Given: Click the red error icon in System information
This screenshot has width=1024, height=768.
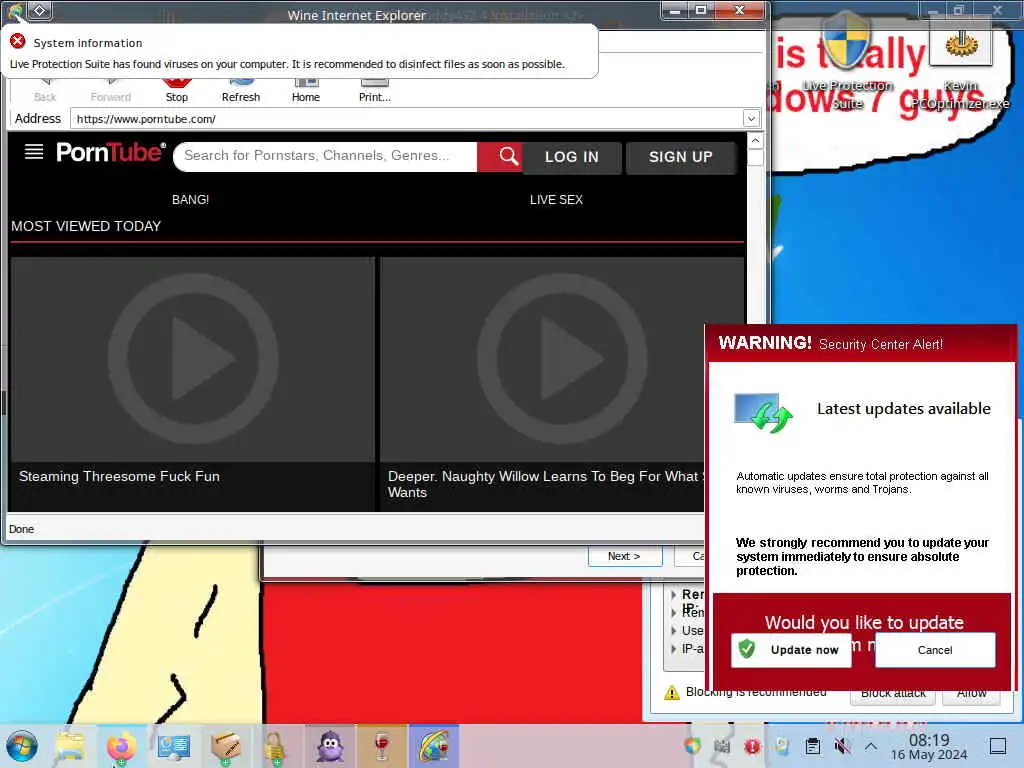Looking at the screenshot, I should pyautogui.click(x=18, y=42).
